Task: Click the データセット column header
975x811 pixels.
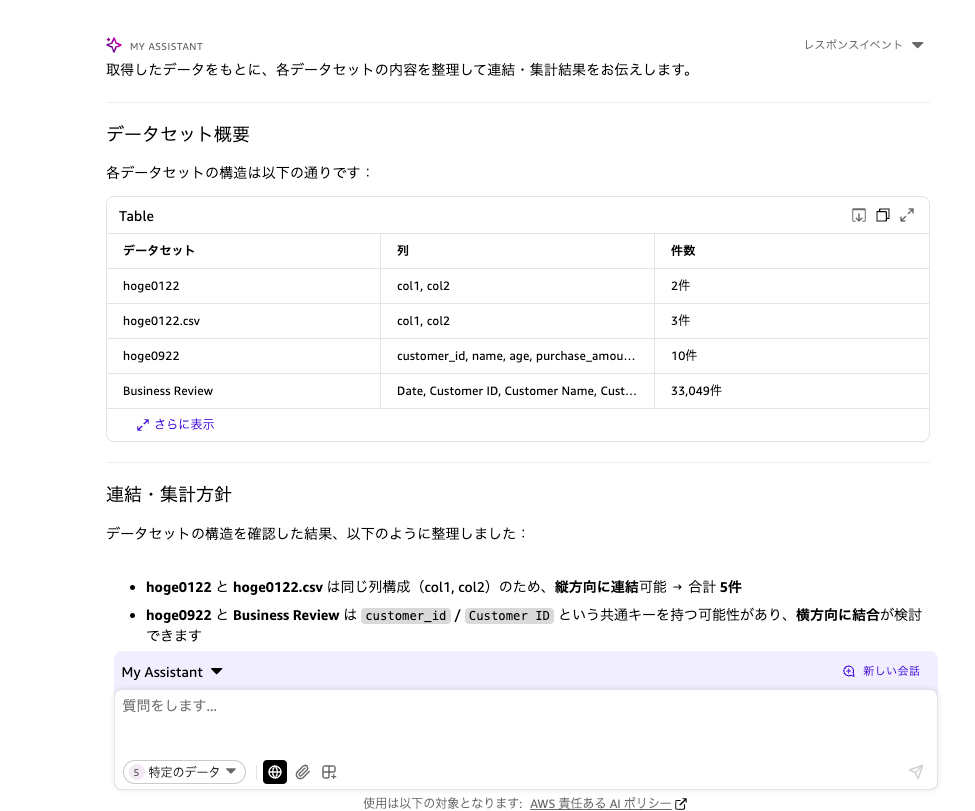Action: pos(244,251)
